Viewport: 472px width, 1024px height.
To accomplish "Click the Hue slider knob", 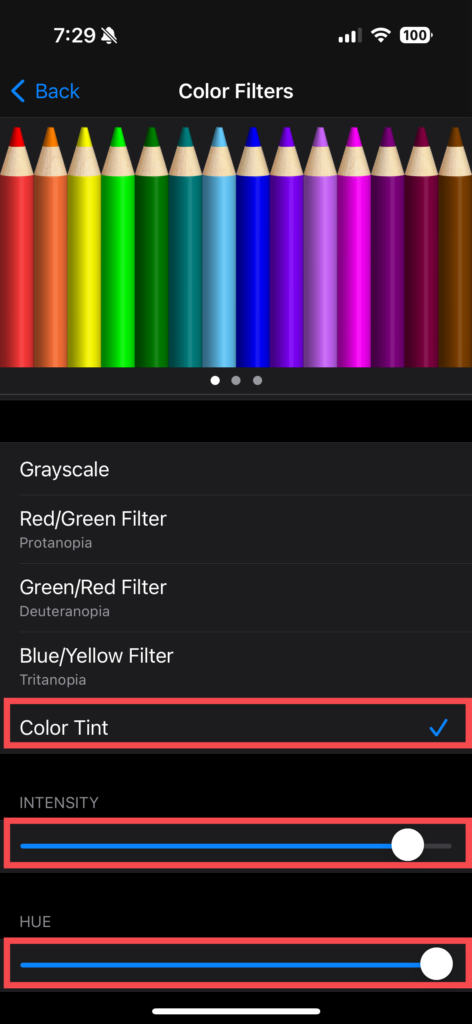I will [436, 964].
